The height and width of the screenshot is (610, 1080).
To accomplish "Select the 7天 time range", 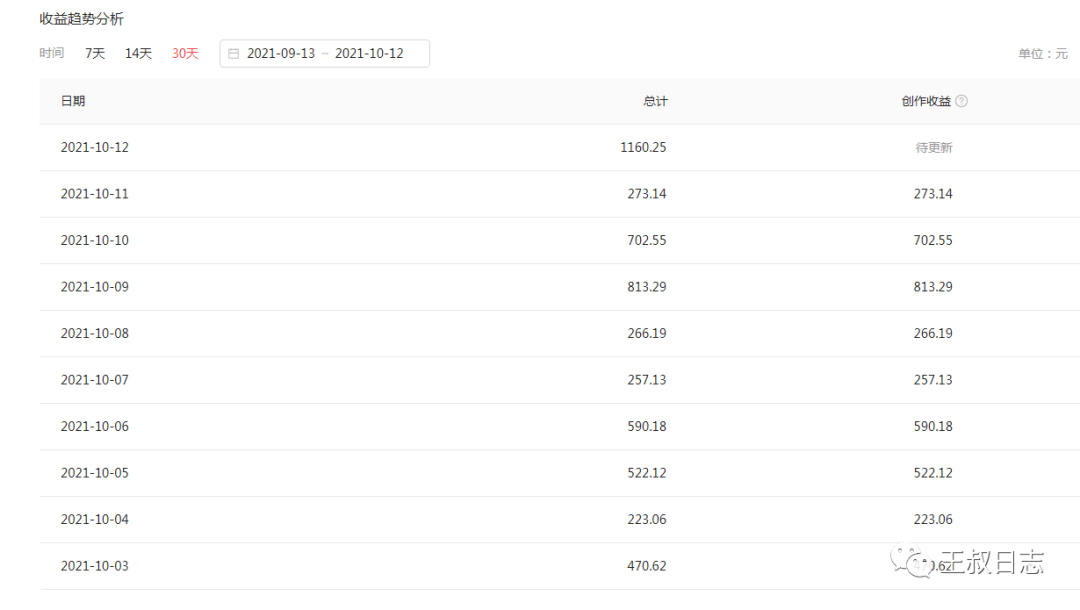I will click(95, 53).
